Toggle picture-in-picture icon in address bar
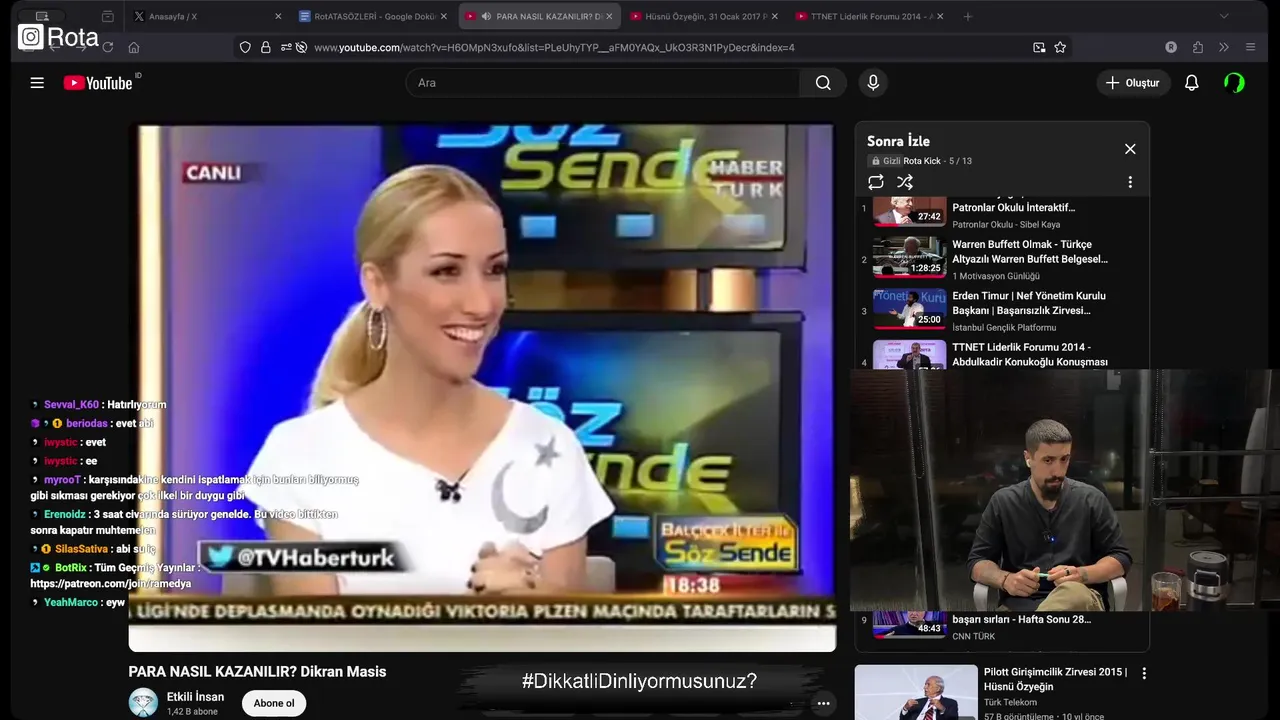The height and width of the screenshot is (720, 1280). pyautogui.click(x=1039, y=47)
